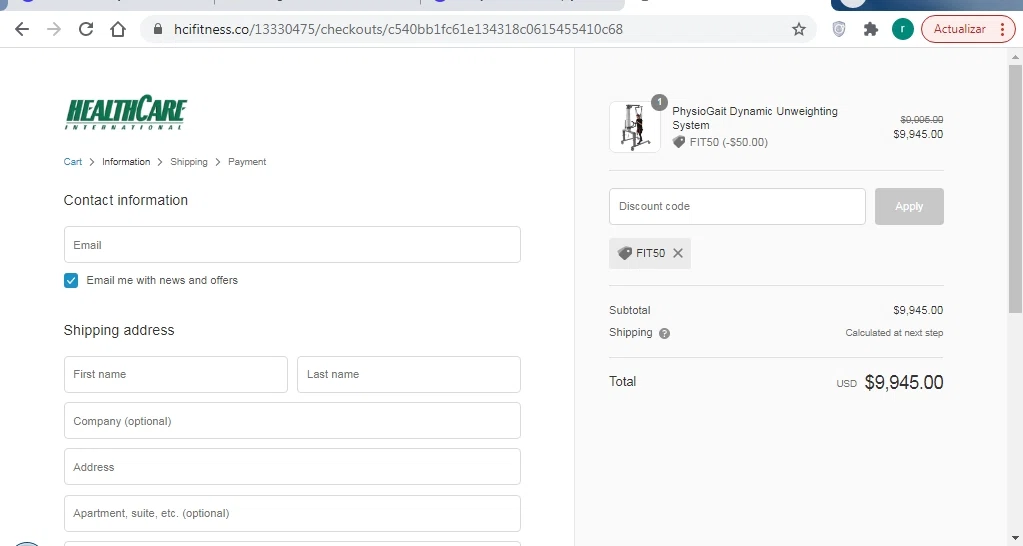Click the PhysioGait product thumbnail
This screenshot has width=1023, height=546.
[635, 127]
